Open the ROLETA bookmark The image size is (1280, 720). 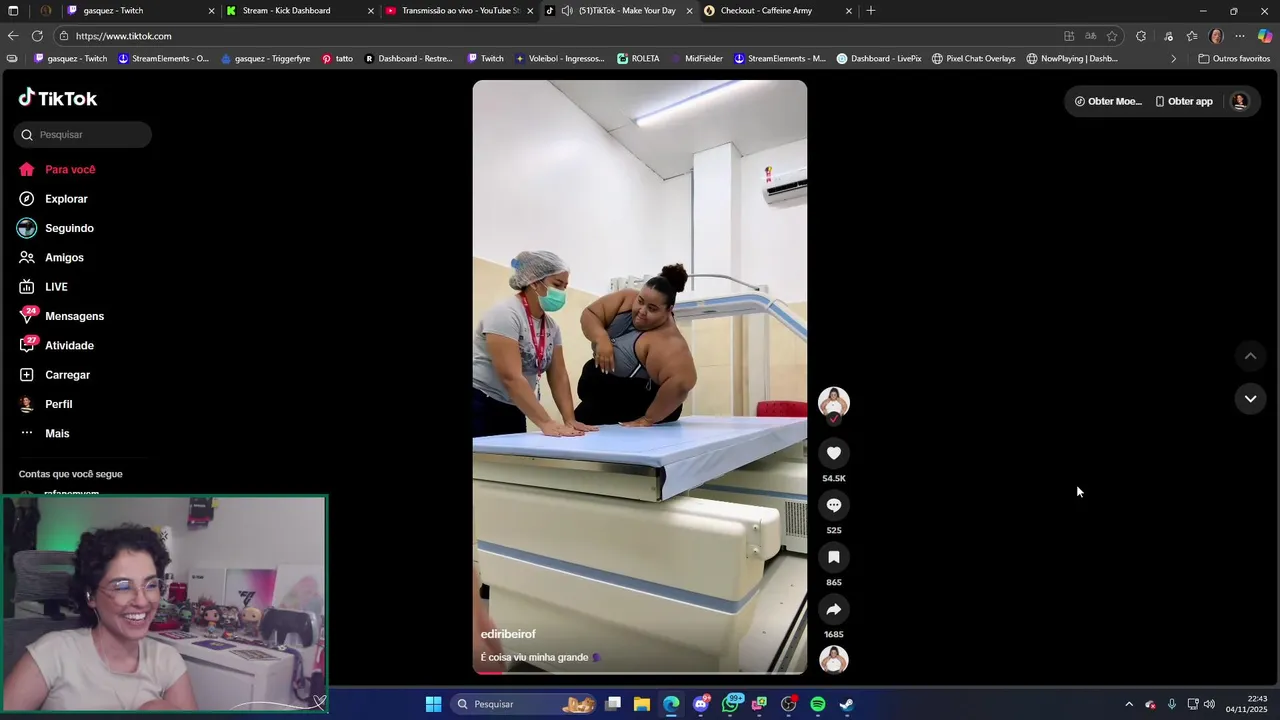pos(638,59)
